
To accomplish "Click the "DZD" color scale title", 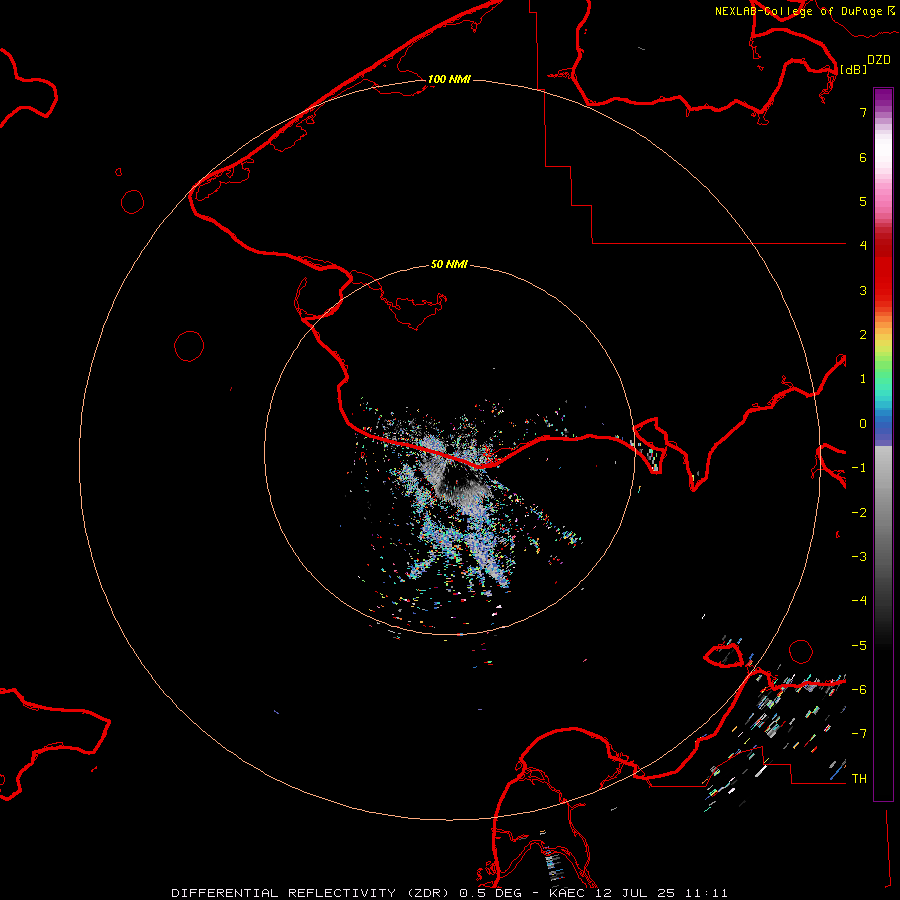I will point(879,60).
